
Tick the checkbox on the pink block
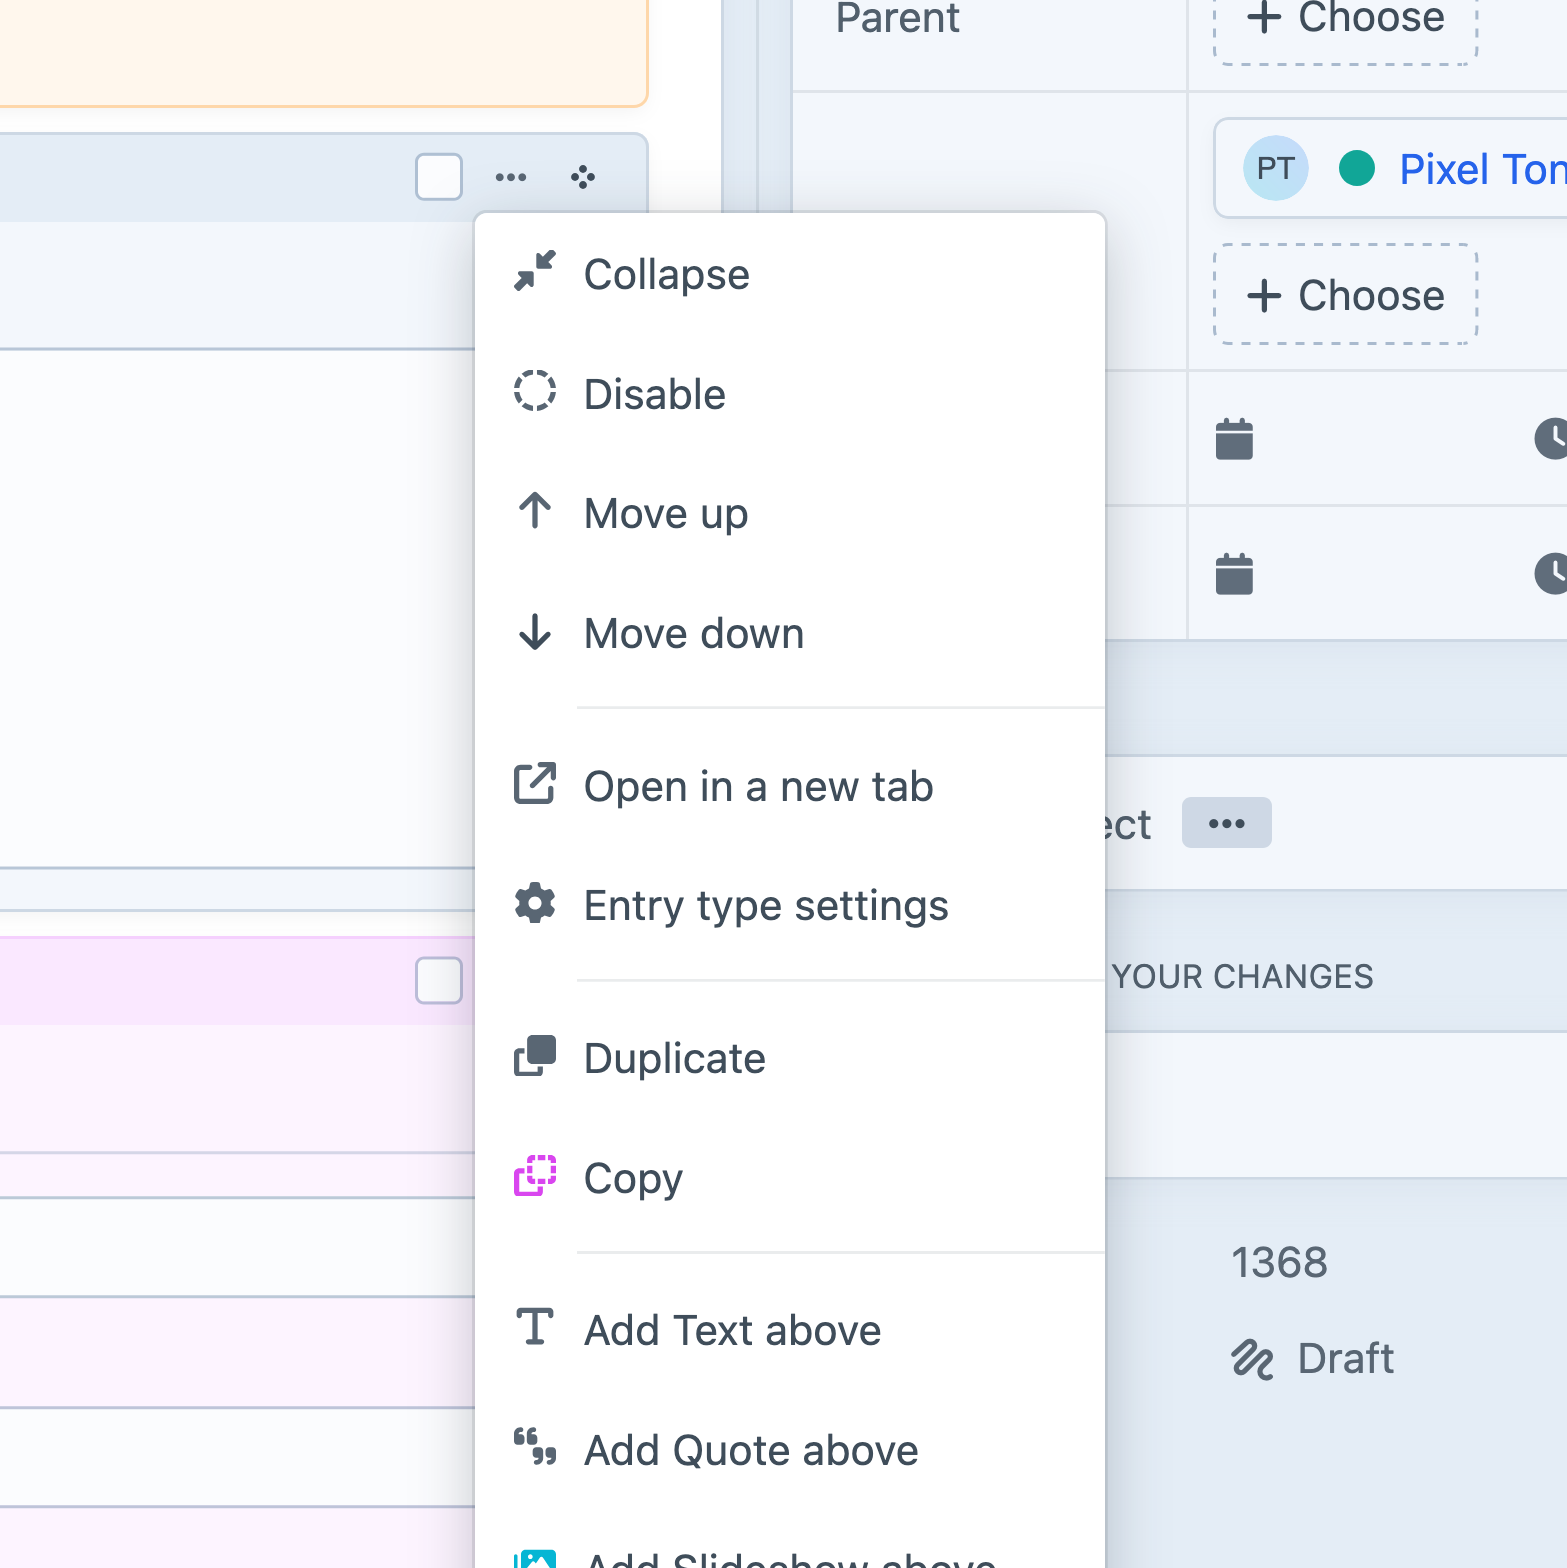[439, 980]
